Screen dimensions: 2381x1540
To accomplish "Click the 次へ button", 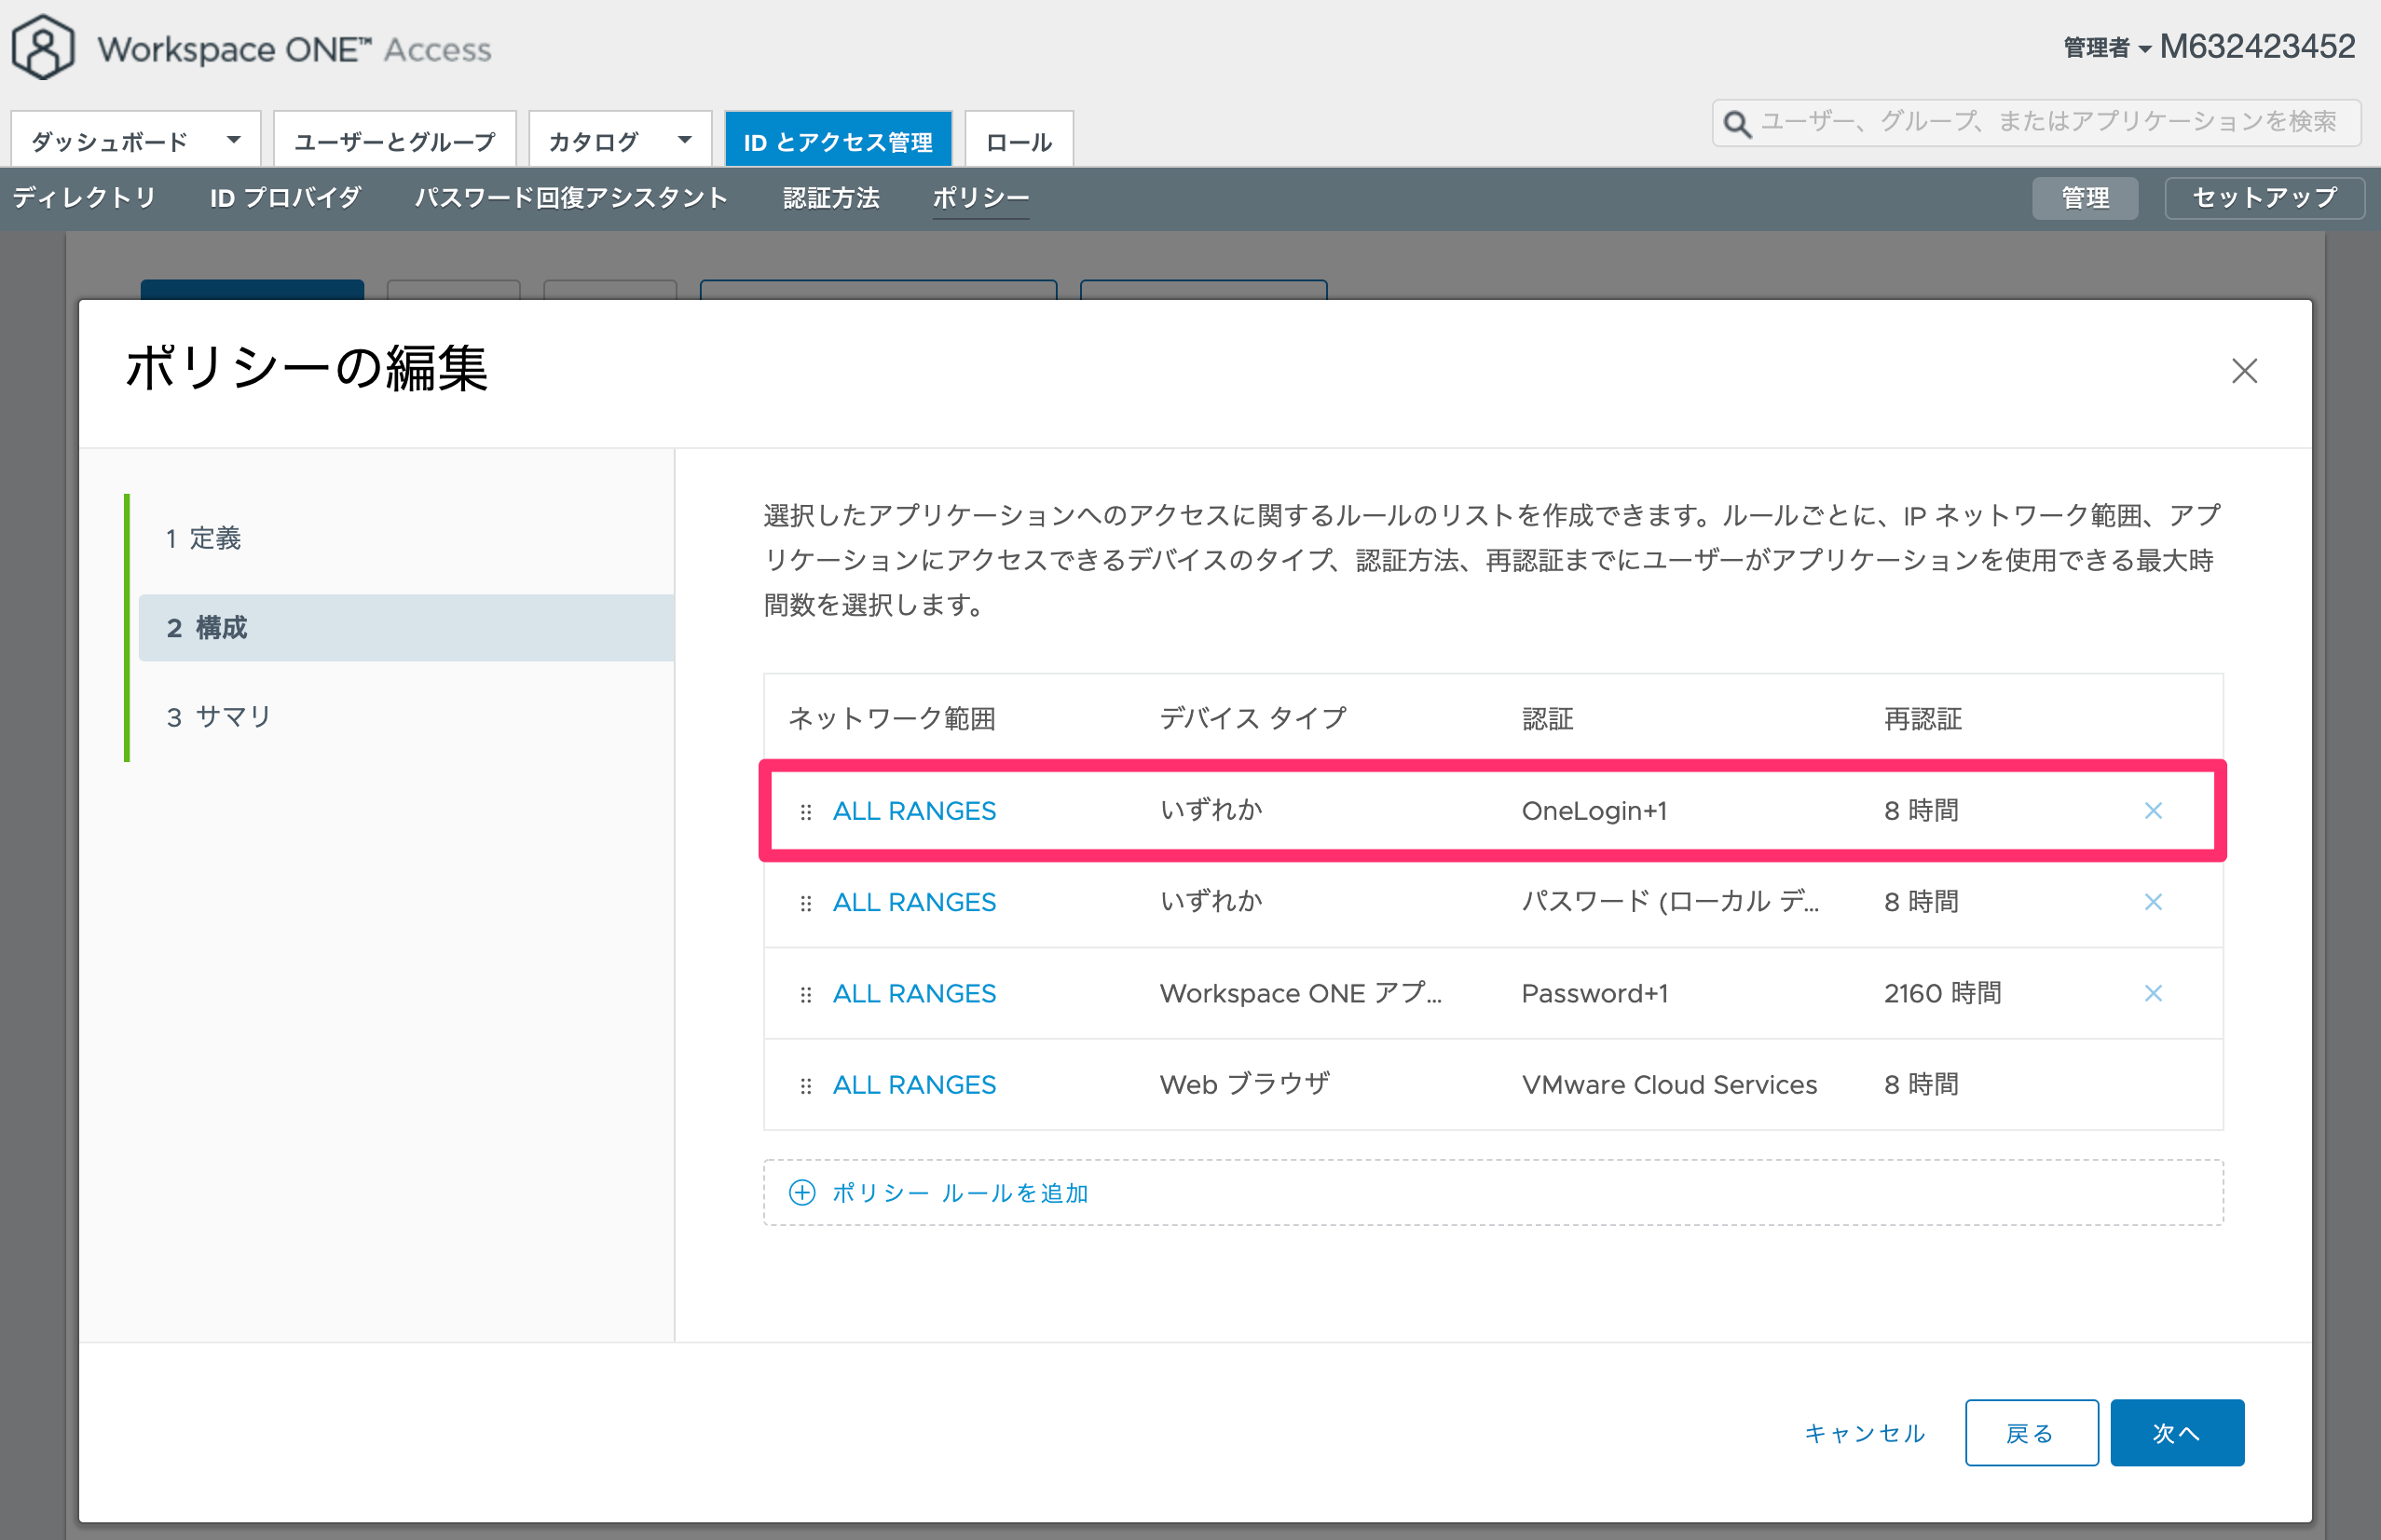I will [x=2177, y=1433].
